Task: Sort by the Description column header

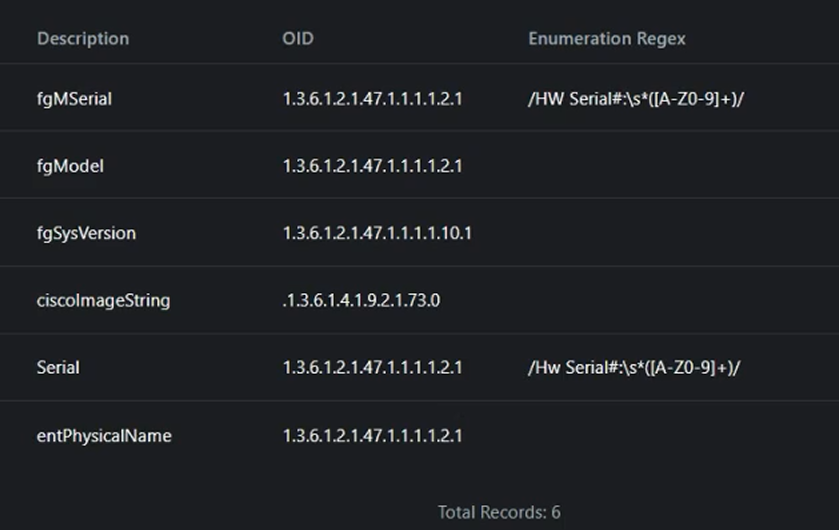Action: tap(83, 39)
